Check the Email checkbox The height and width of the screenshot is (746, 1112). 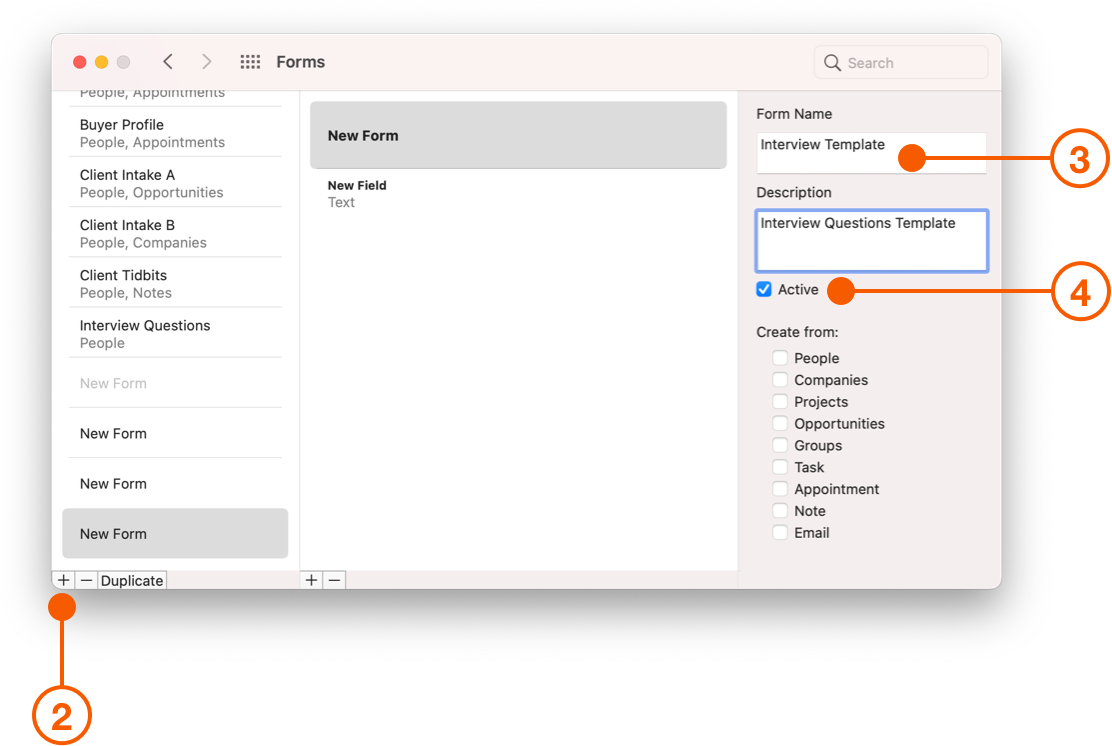780,533
